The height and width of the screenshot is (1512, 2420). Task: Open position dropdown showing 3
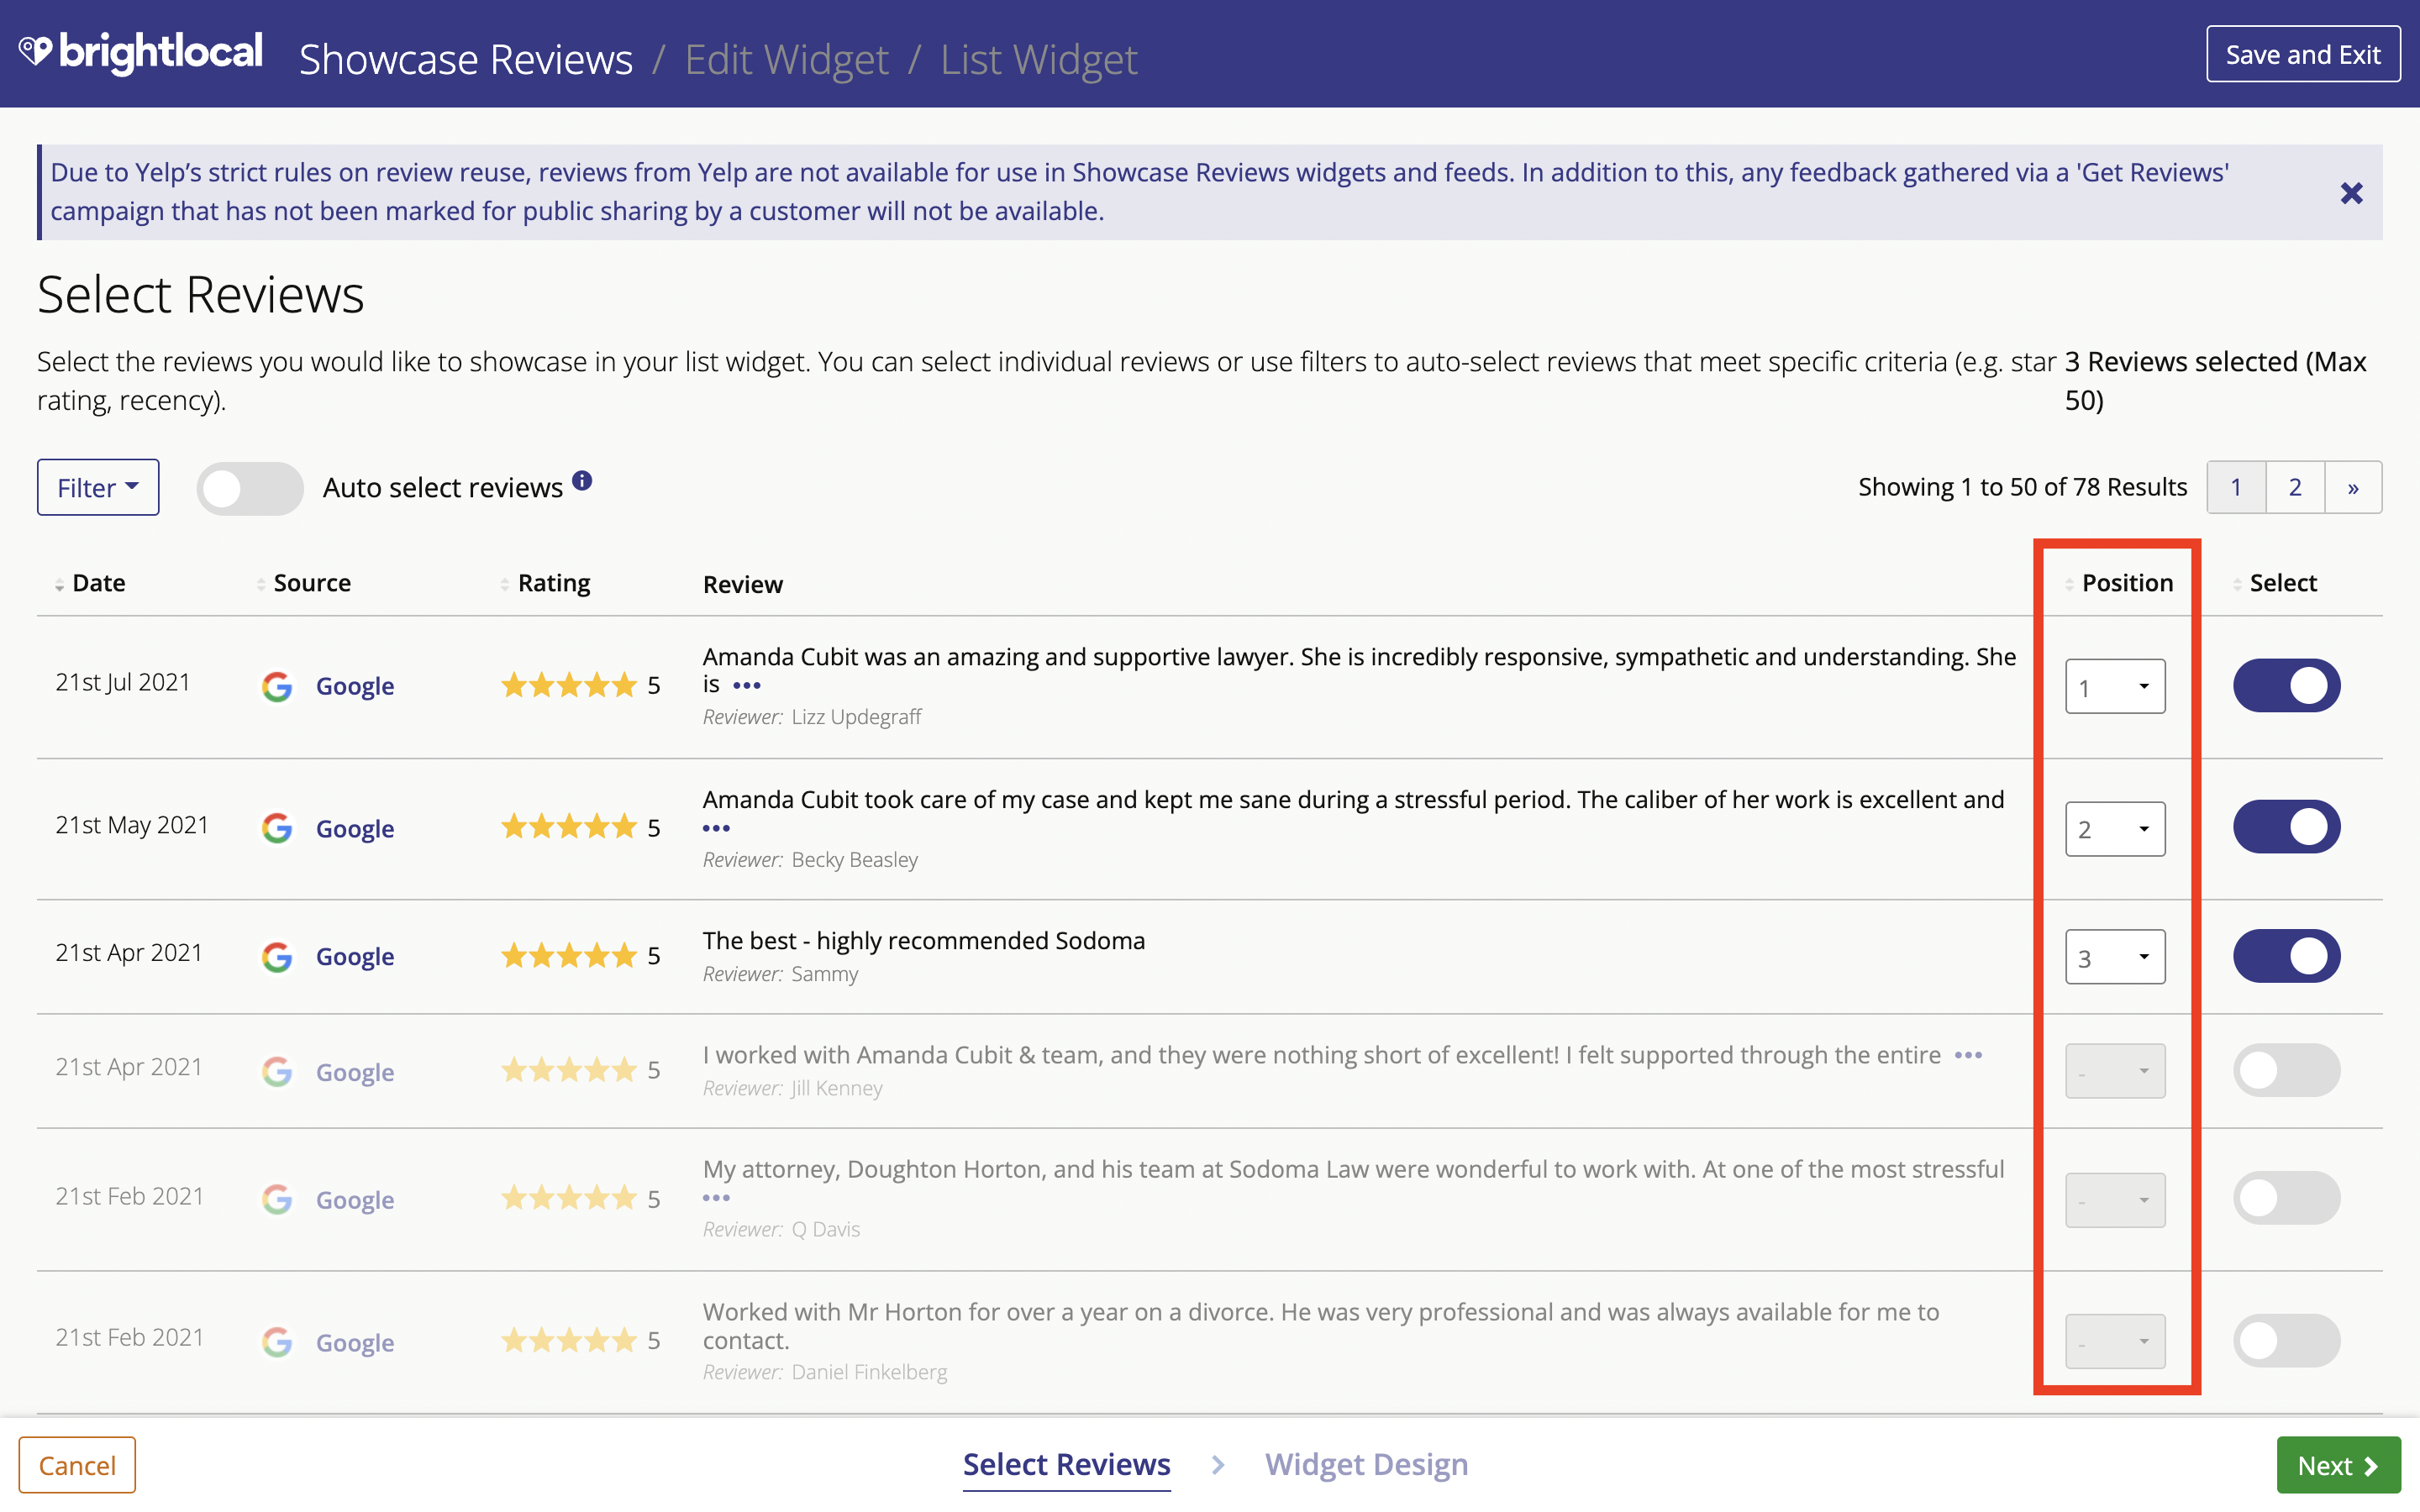[x=2115, y=958]
